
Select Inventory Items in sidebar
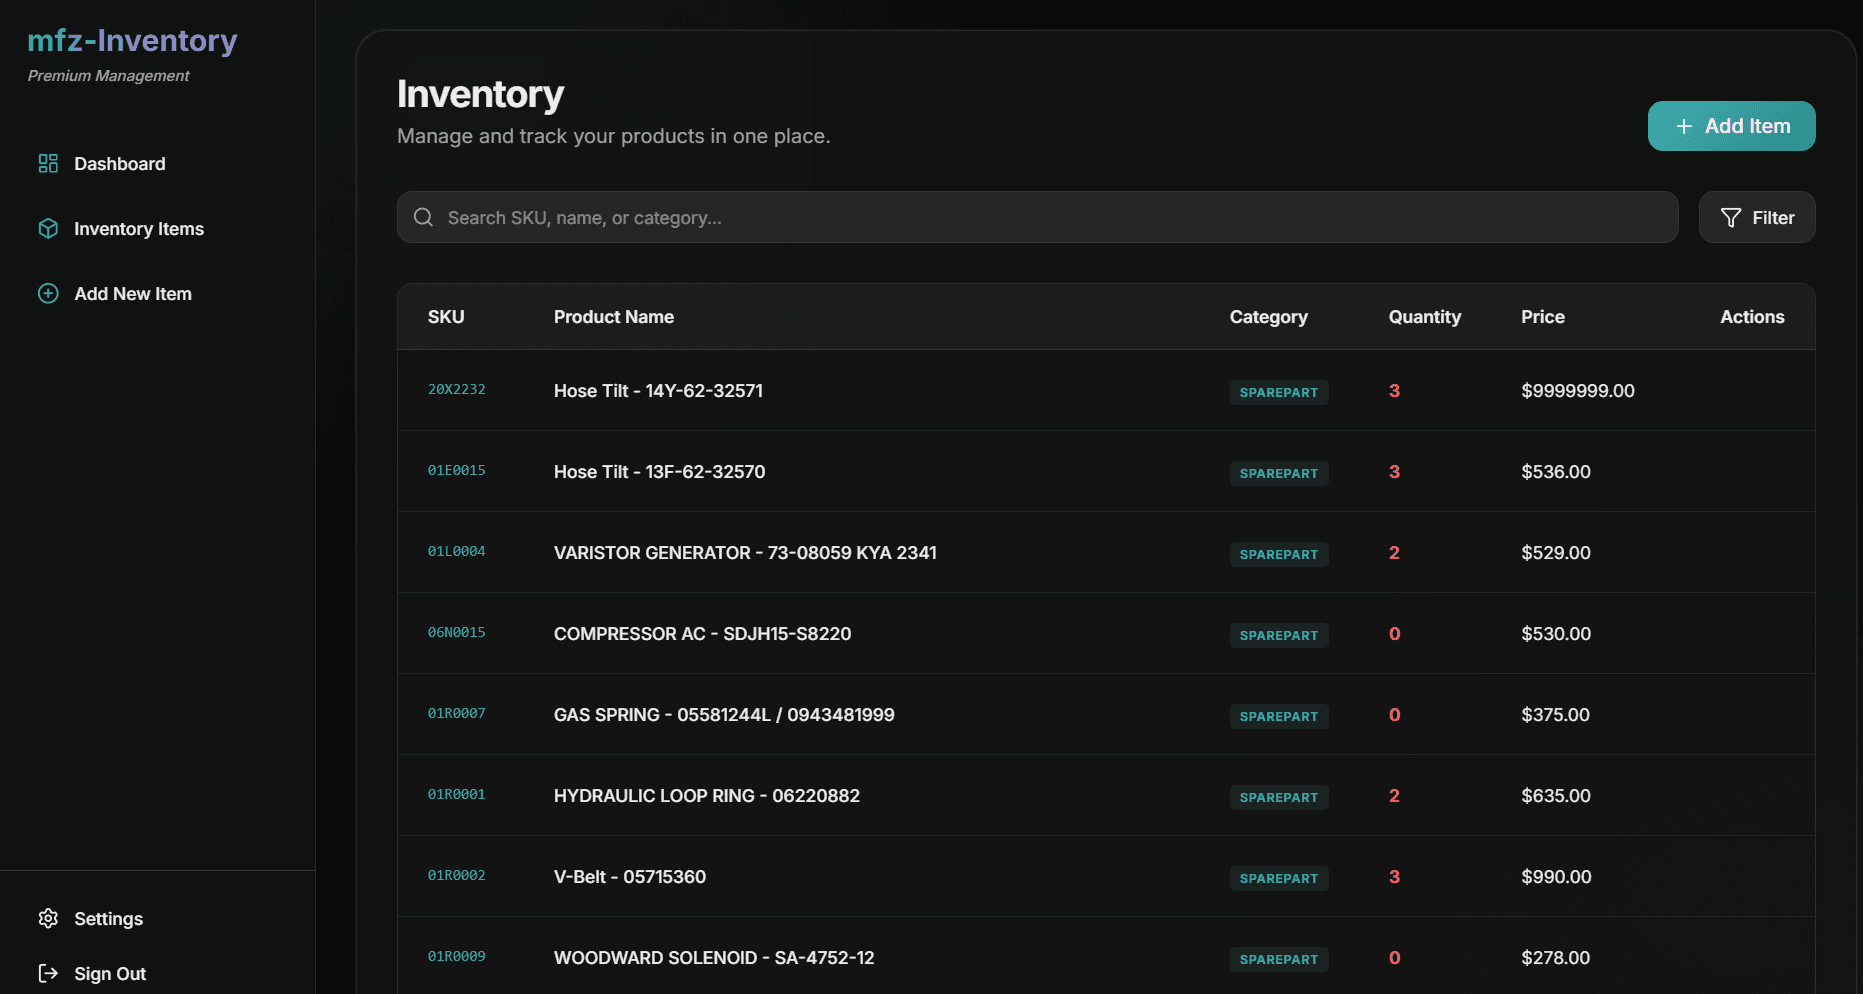pos(138,228)
